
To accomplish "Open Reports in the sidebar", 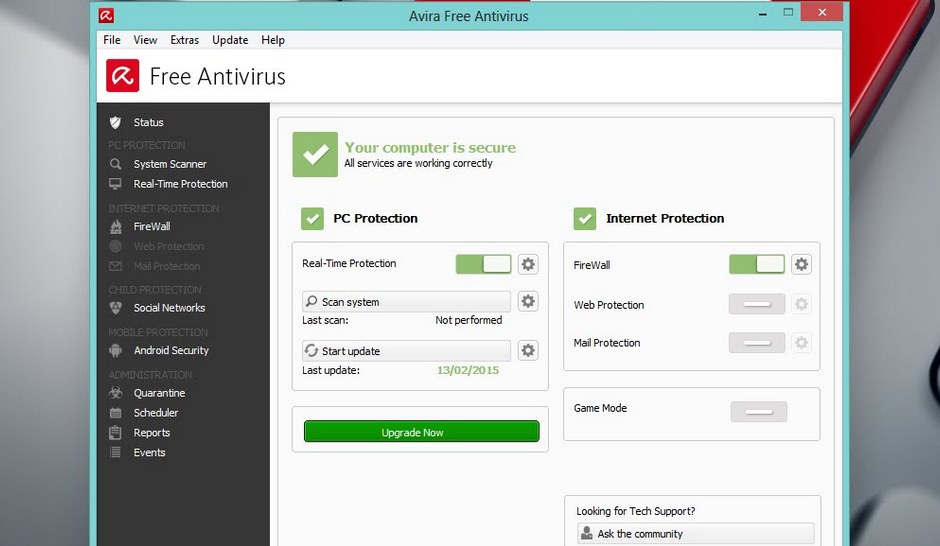I will point(152,433).
